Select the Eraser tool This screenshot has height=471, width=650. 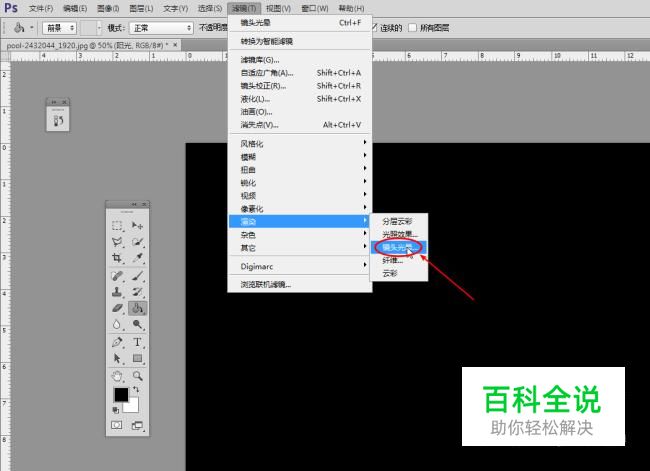tap(117, 308)
